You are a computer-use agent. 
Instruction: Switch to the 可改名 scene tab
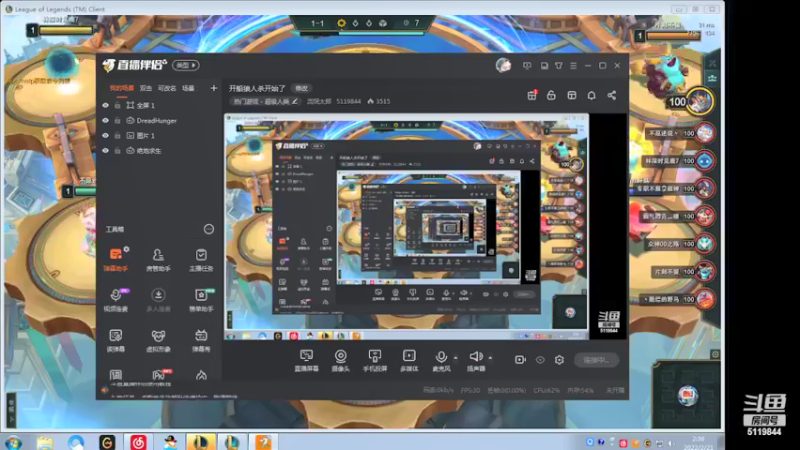point(167,88)
